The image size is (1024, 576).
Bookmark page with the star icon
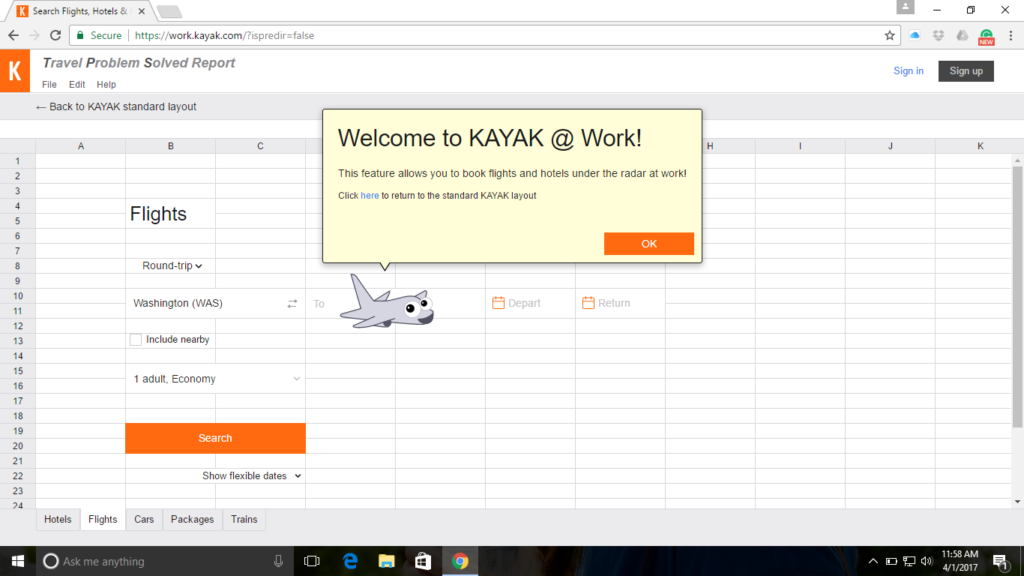pyautogui.click(x=889, y=35)
